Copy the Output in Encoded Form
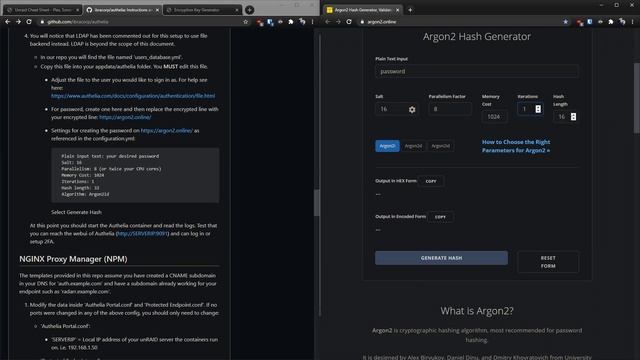The width and height of the screenshot is (640, 360). (440, 217)
